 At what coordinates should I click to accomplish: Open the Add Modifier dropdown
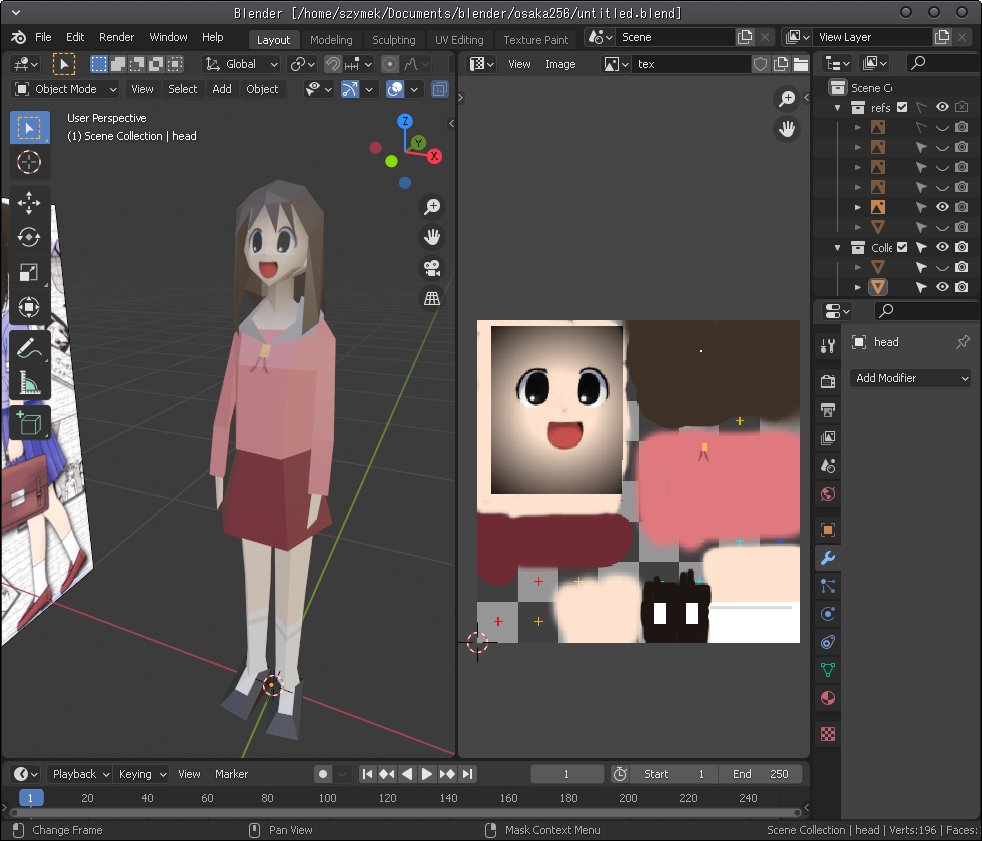[x=911, y=378]
